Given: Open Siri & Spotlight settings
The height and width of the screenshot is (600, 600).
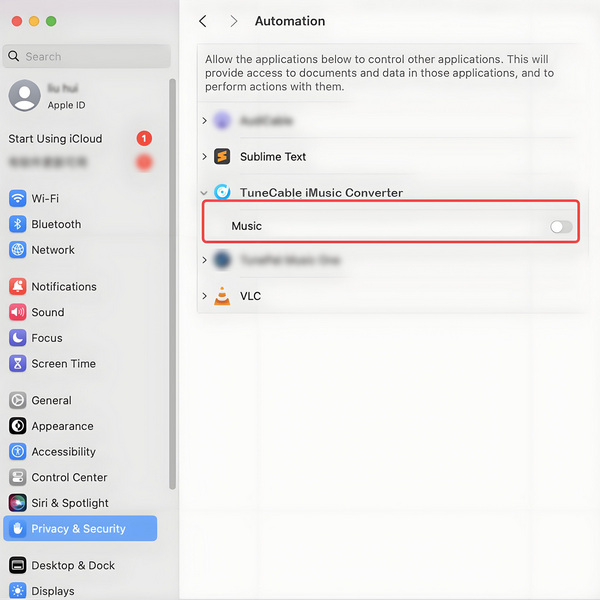Looking at the screenshot, I should [x=80, y=503].
